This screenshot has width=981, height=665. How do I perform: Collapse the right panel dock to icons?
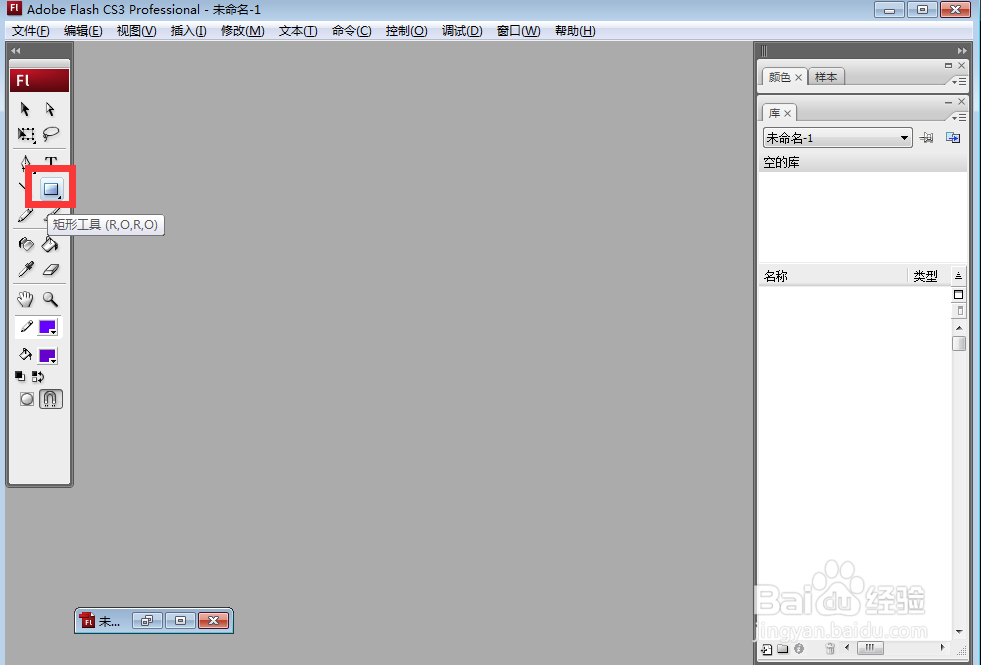(962, 51)
